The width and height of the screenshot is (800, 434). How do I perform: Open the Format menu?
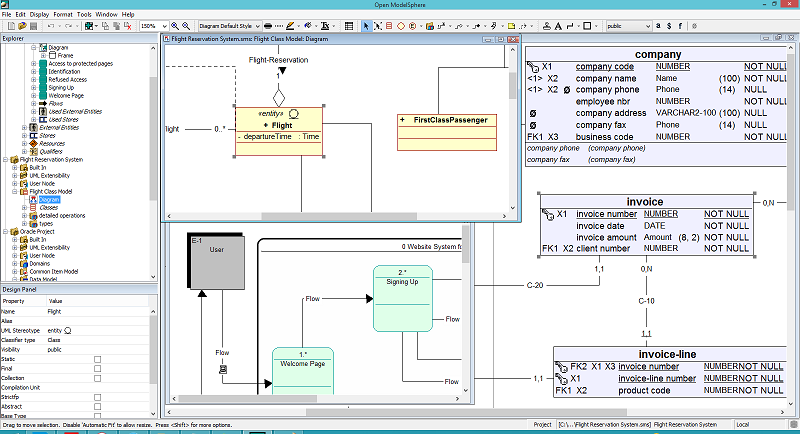(62, 15)
